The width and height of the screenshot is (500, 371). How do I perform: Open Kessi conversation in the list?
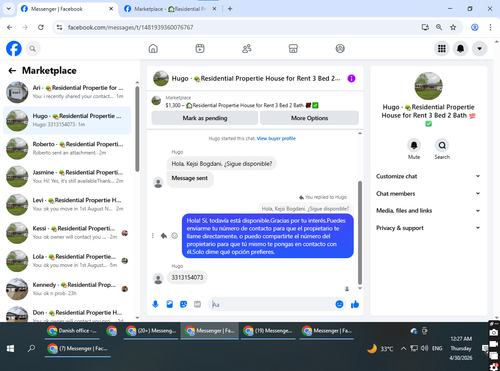[x=67, y=233]
